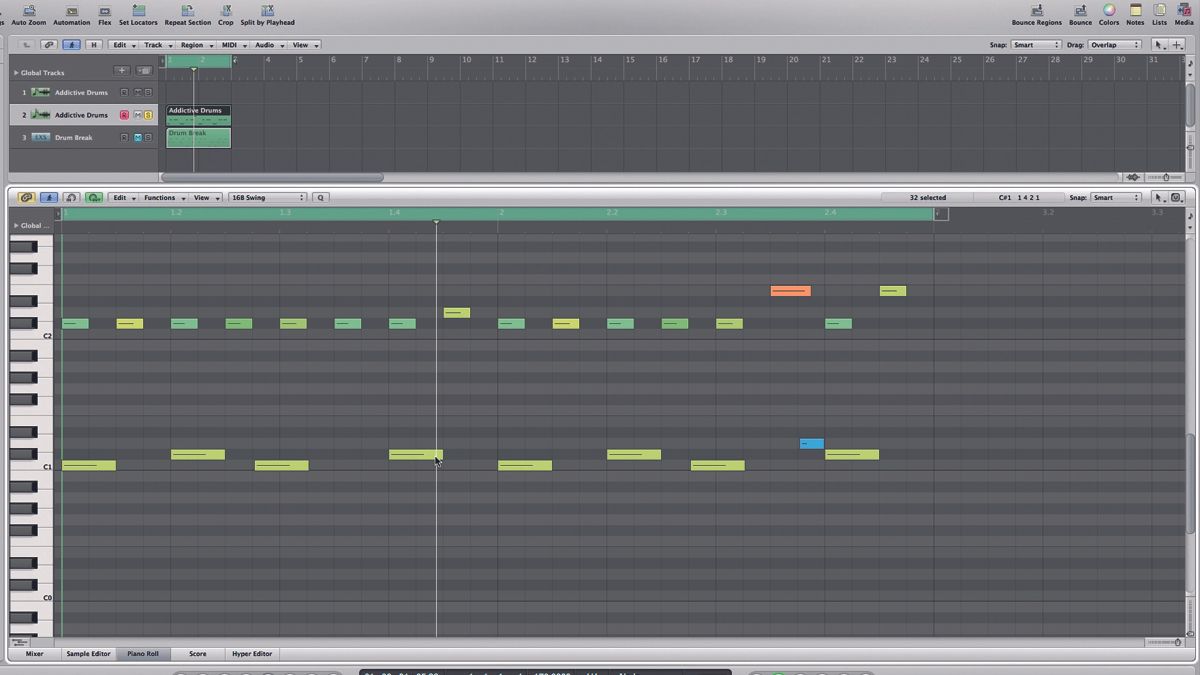Open the Arrange Audio menu
This screenshot has height=675, width=1200.
tap(267, 45)
